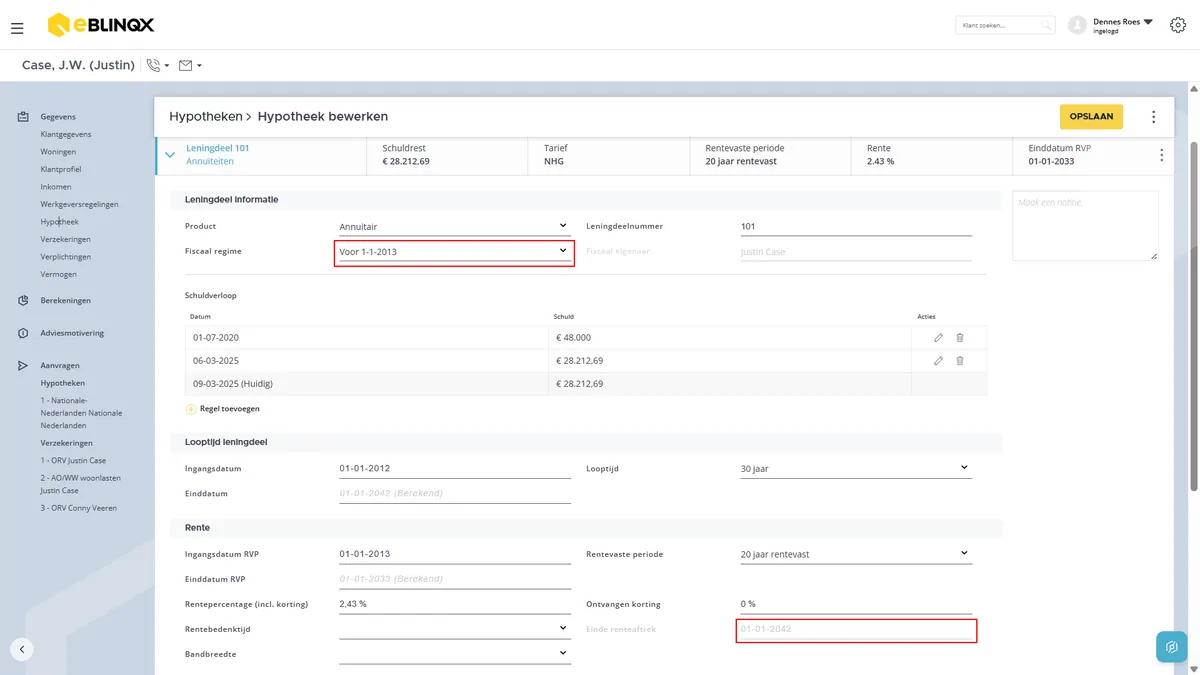This screenshot has height=675, width=1200.
Task: Go to Woningen in the sidebar
Action: (x=58, y=152)
